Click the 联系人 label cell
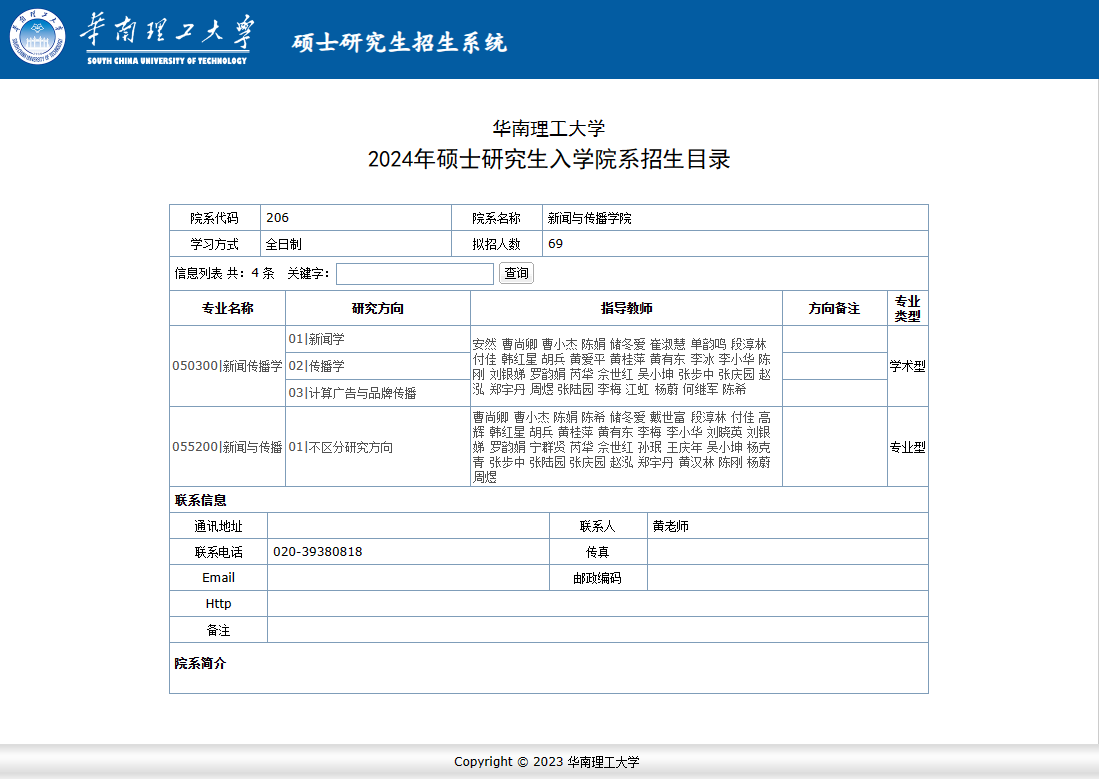 tap(598, 526)
